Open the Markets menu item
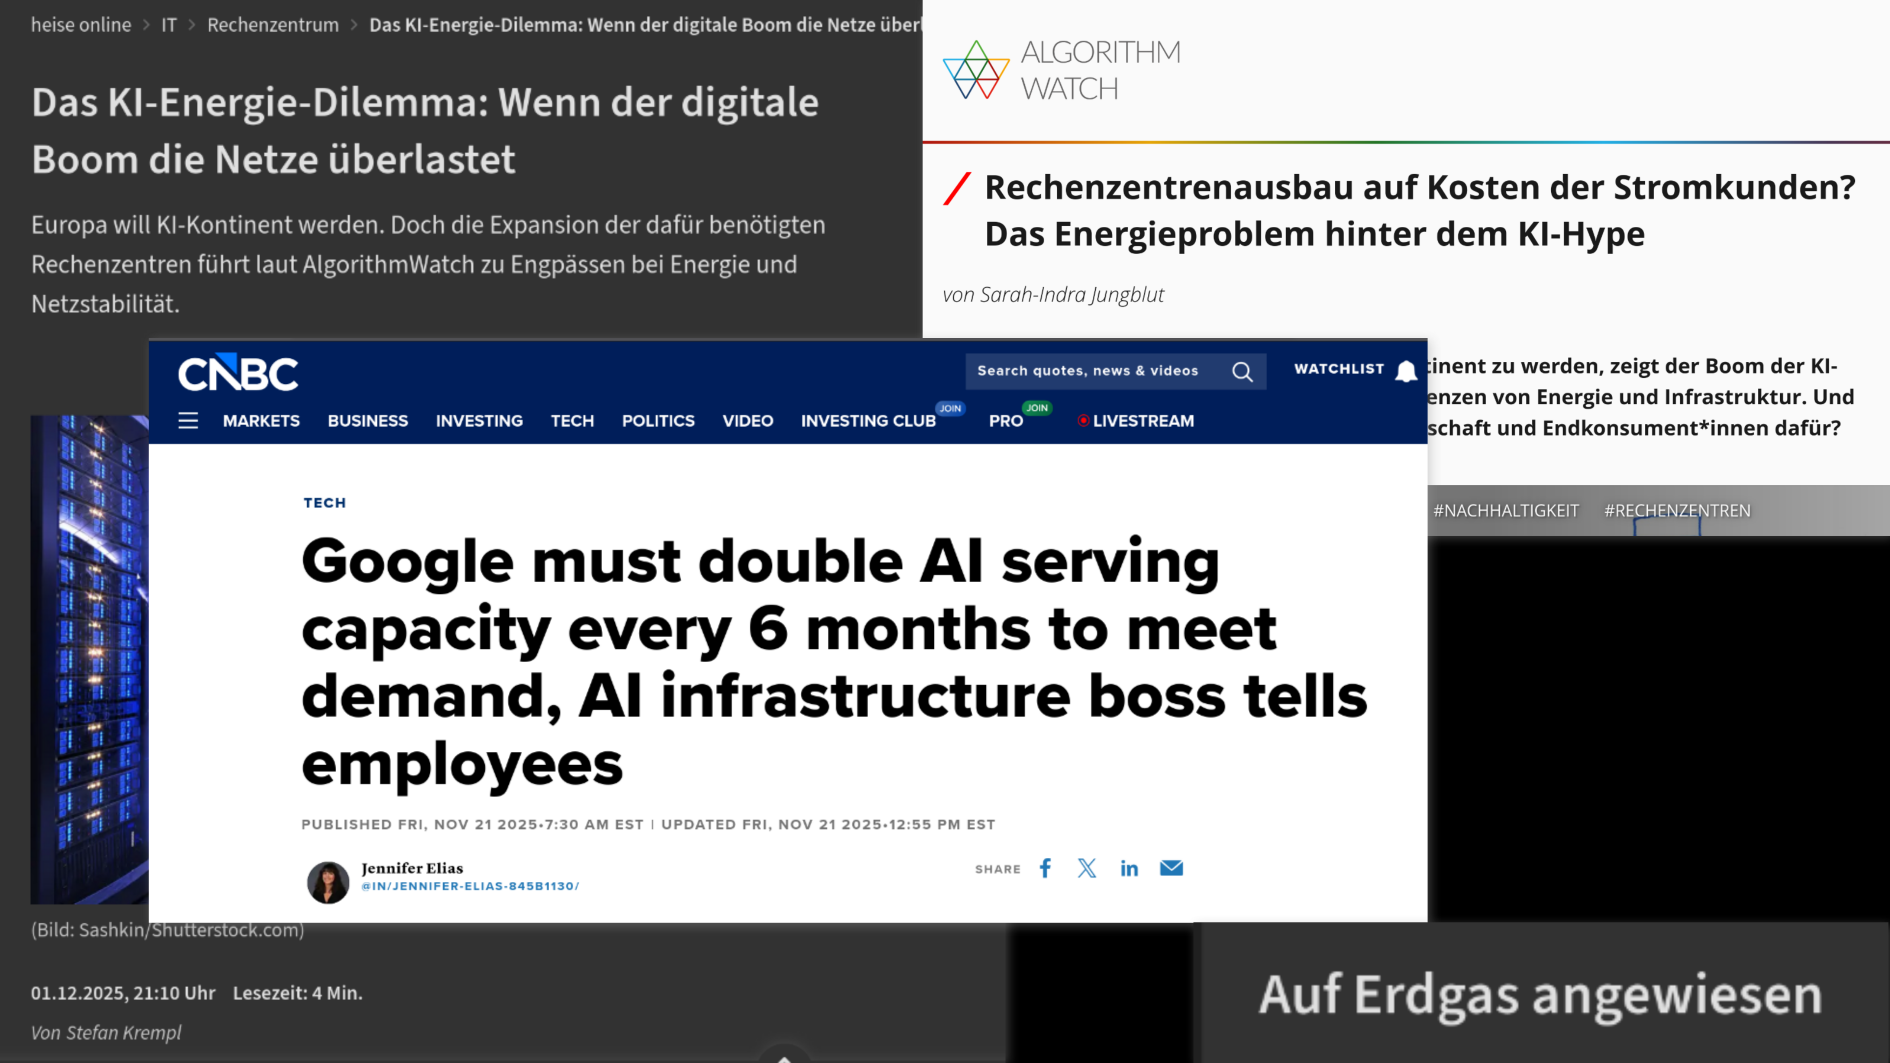 click(261, 421)
